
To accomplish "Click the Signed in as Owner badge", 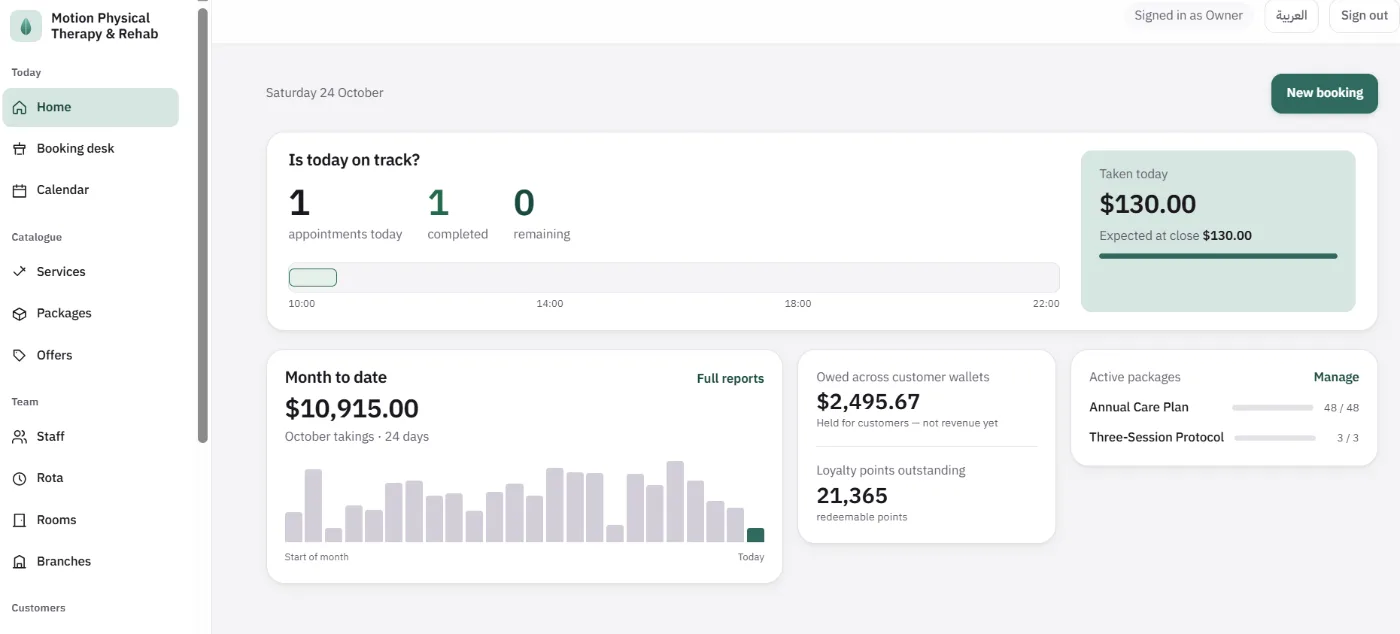I will coord(1188,16).
